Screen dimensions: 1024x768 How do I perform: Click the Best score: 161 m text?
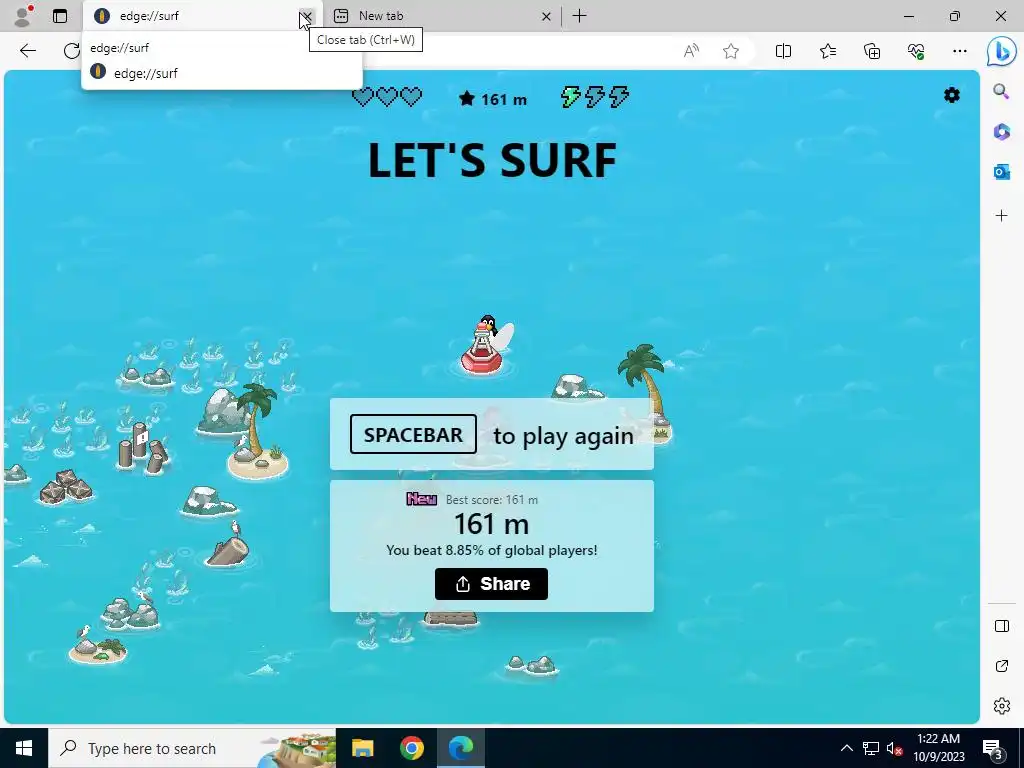[x=492, y=500]
